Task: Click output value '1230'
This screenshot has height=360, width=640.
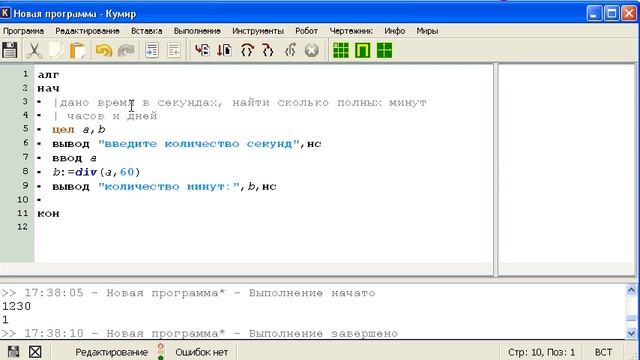Action: pyautogui.click(x=16, y=306)
